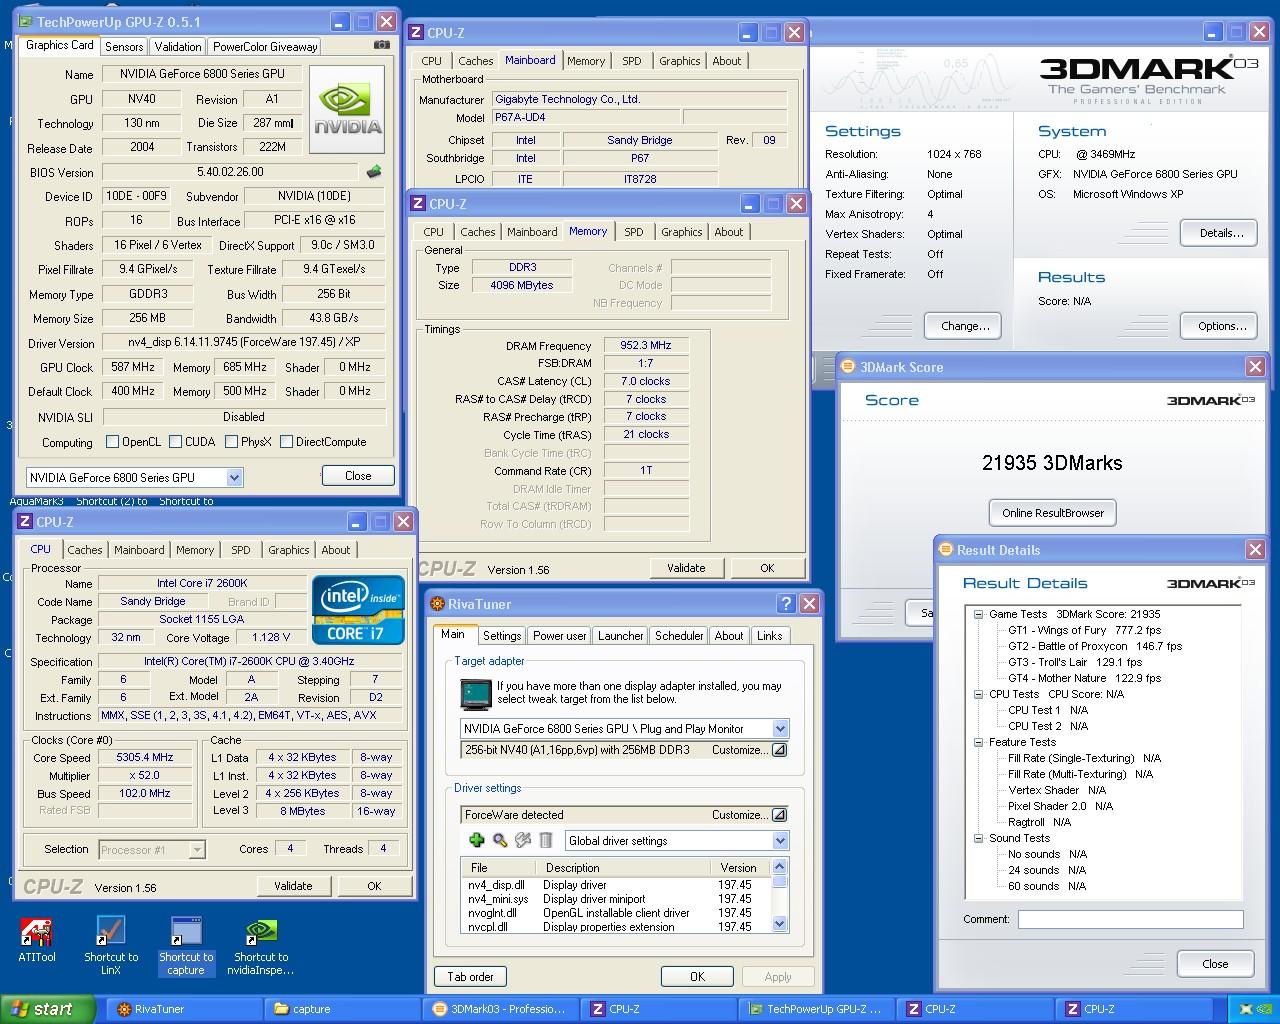
Task: Open the PowerColor Giveaway tab in GPU-Z
Action: [265, 46]
